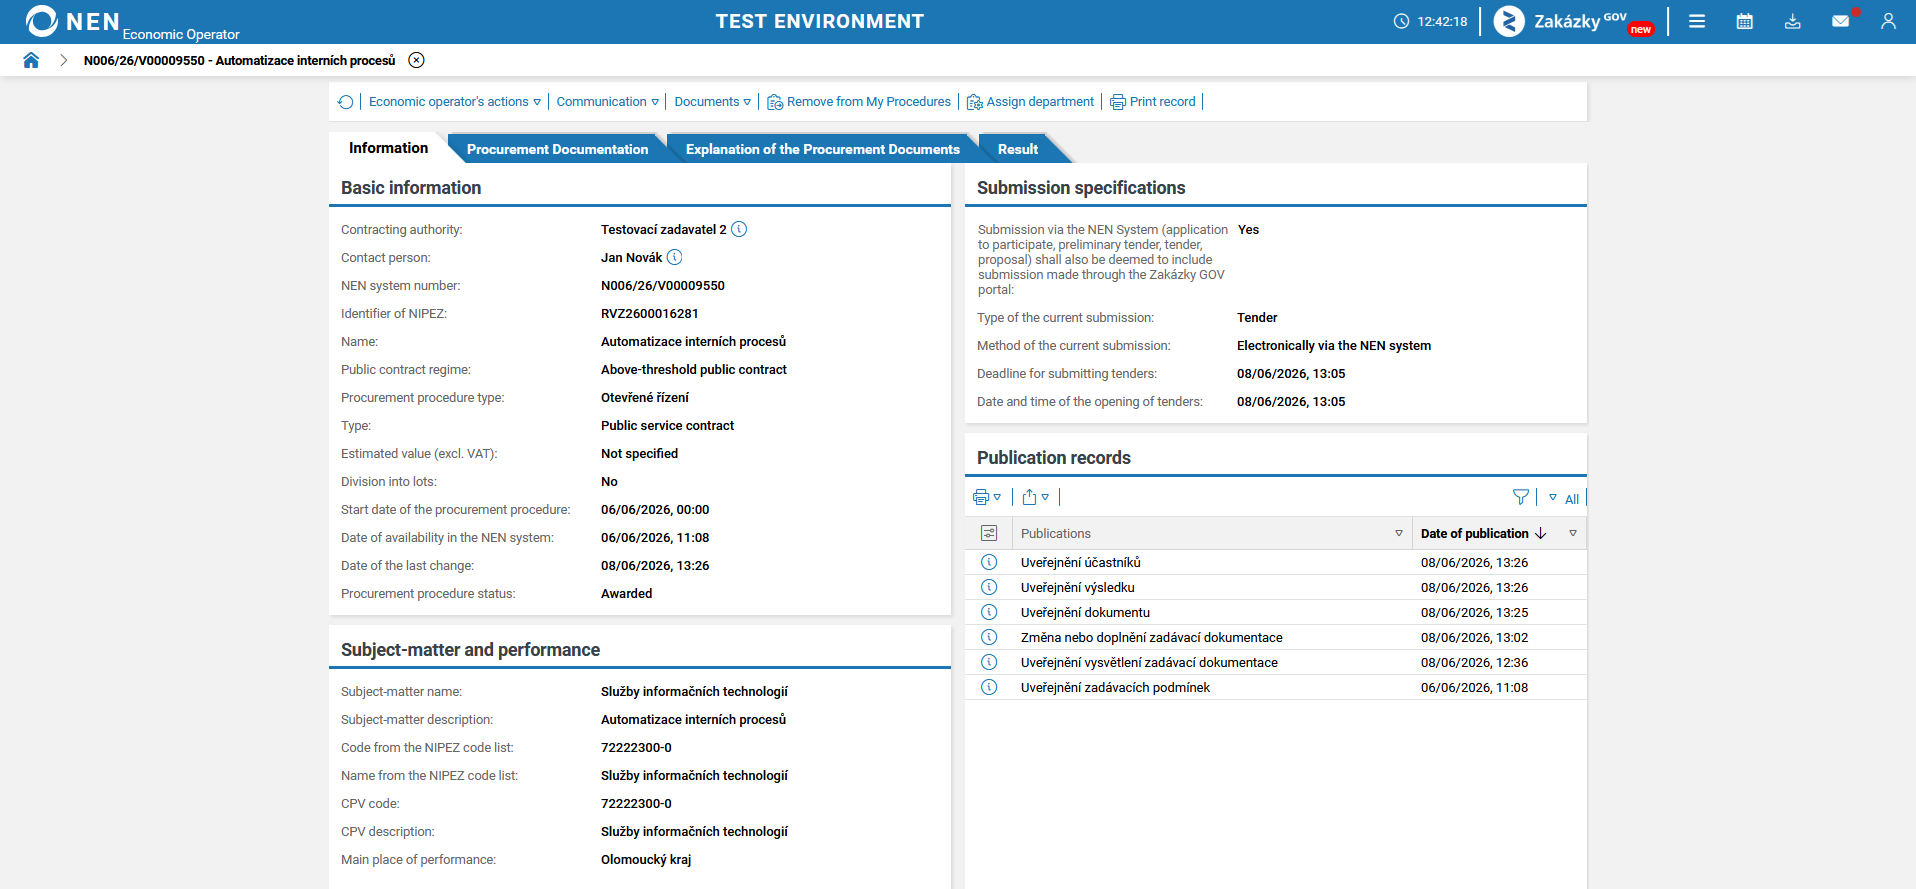Screen dimensions: 1916x889
Task: Select Uveřejnění zadávacích podmínek row text
Action: tap(1115, 688)
